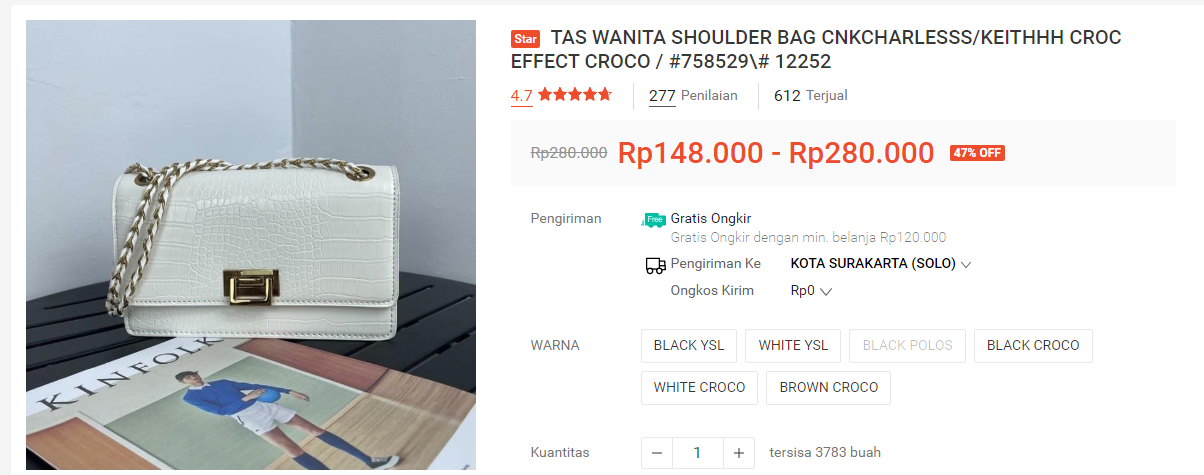The height and width of the screenshot is (475, 1204).
Task: Choose the WHITE CROCO variant
Action: (700, 387)
